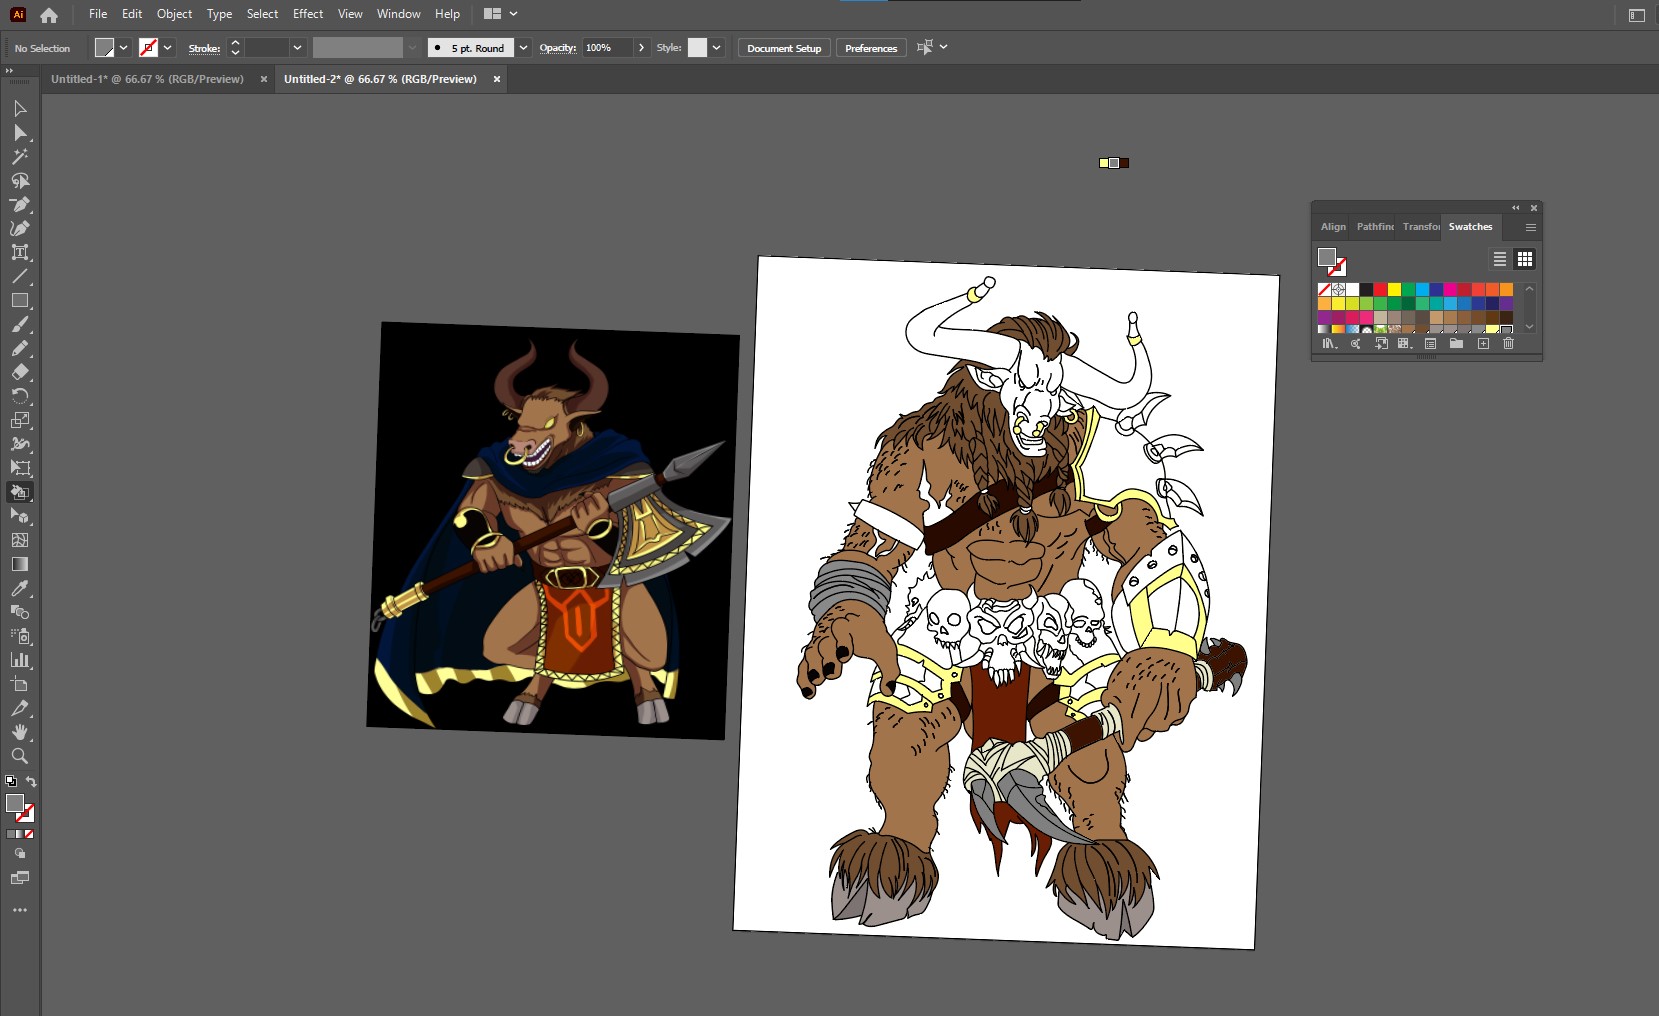The image size is (1659, 1016).
Task: Select the Scale tool
Action: [20, 420]
